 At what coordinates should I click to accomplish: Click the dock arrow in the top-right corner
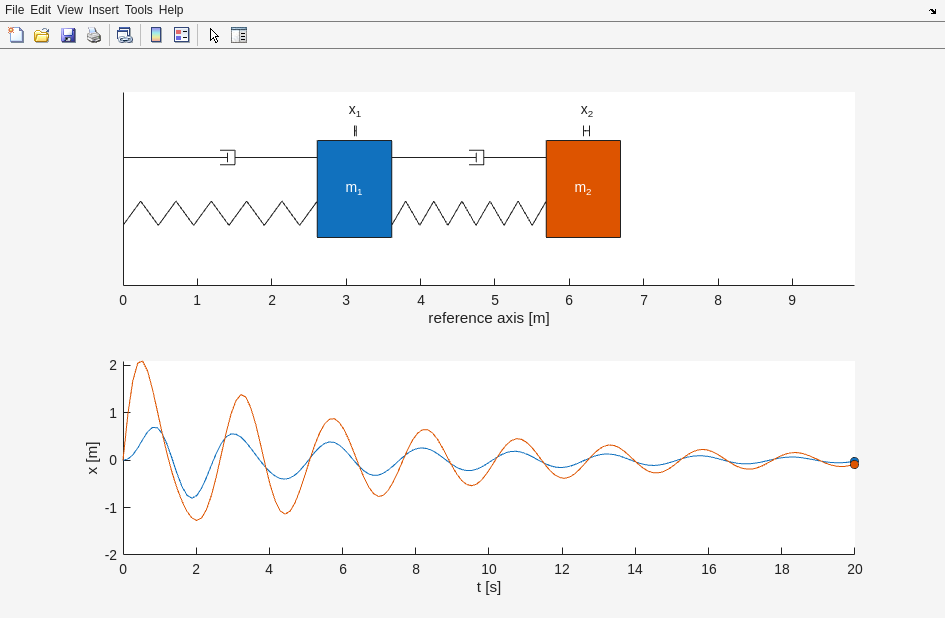[932, 10]
